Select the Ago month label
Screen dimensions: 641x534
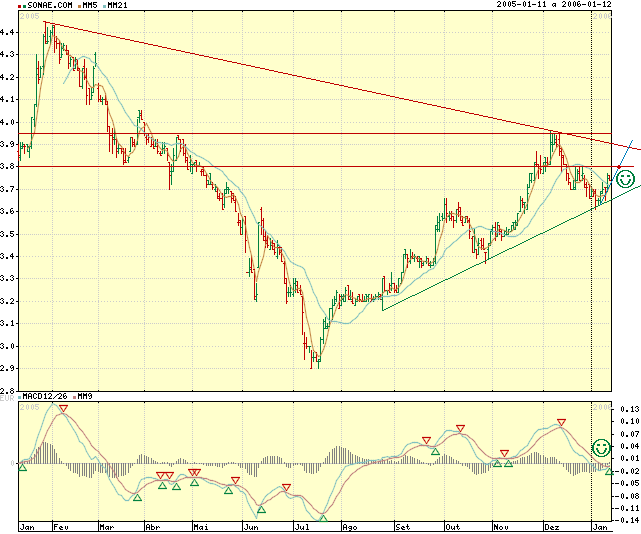click(350, 527)
